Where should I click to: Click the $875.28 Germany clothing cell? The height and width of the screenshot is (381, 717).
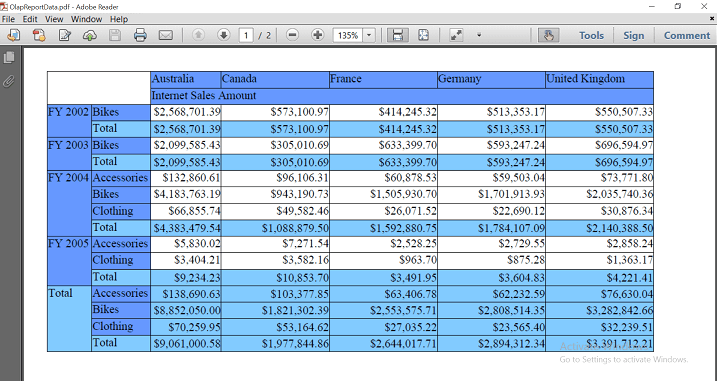coord(492,260)
